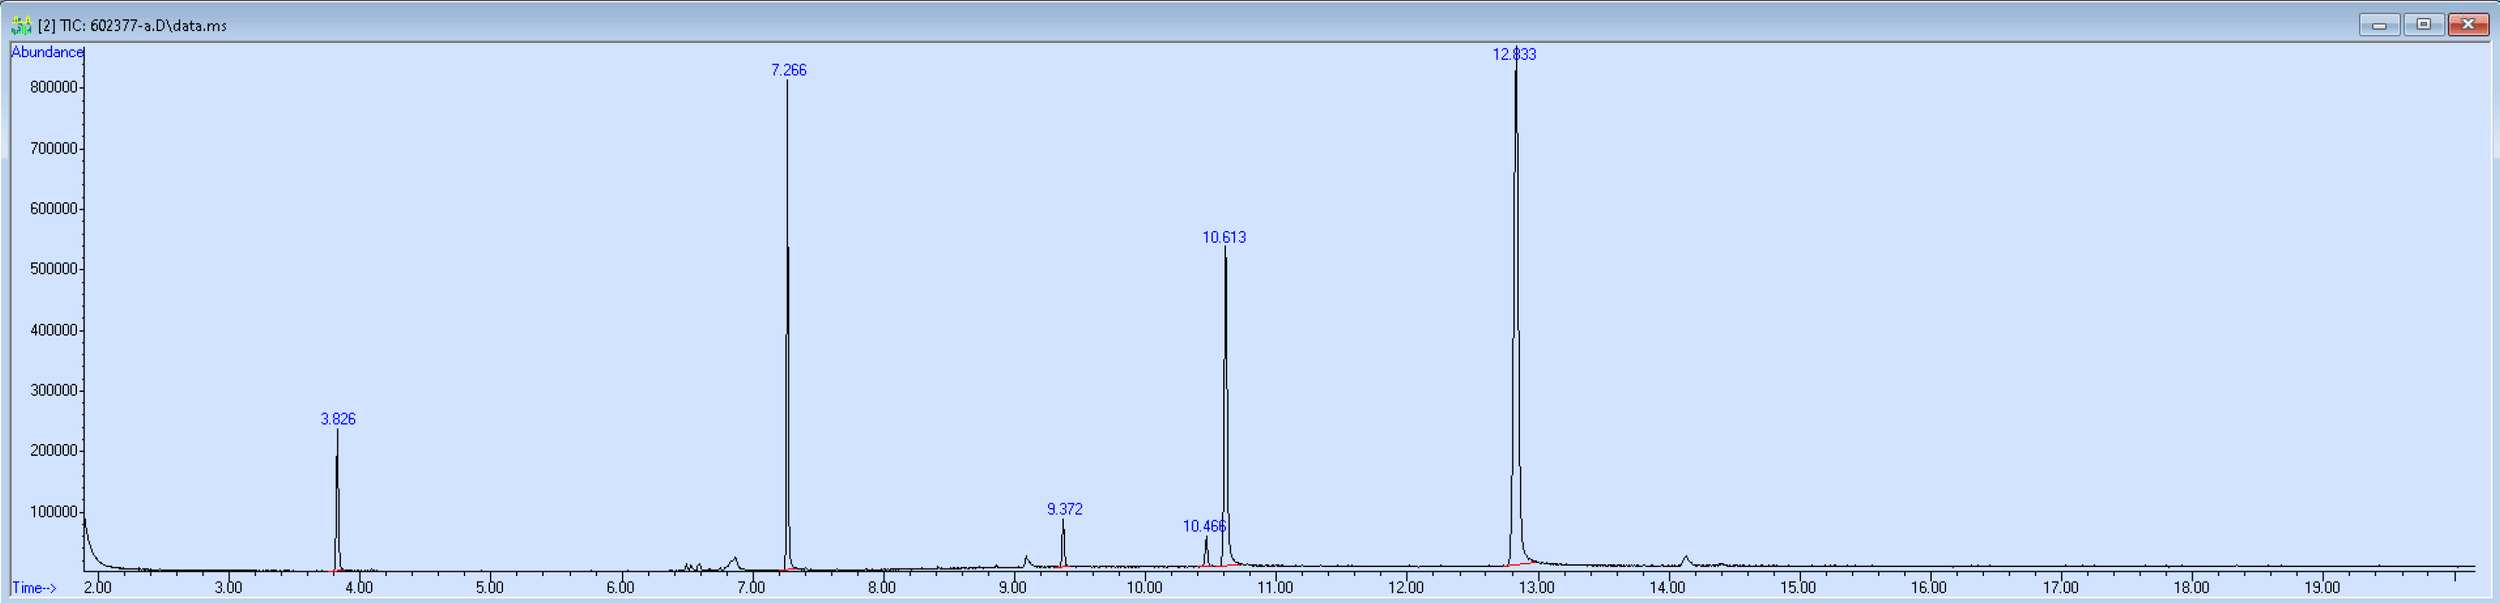Screen dimensions: 2500x603
Task: Select the peak label 12.833
Action: (1515, 54)
